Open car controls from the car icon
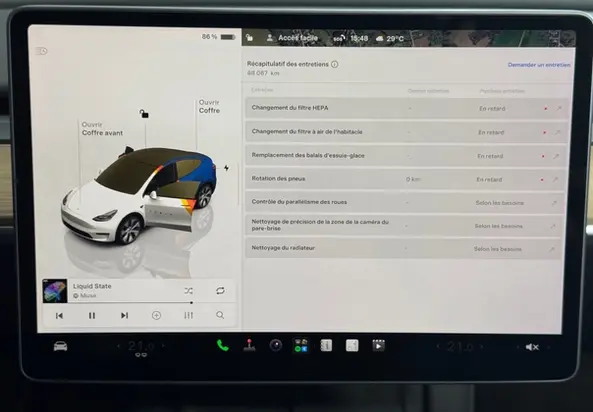 tap(61, 346)
